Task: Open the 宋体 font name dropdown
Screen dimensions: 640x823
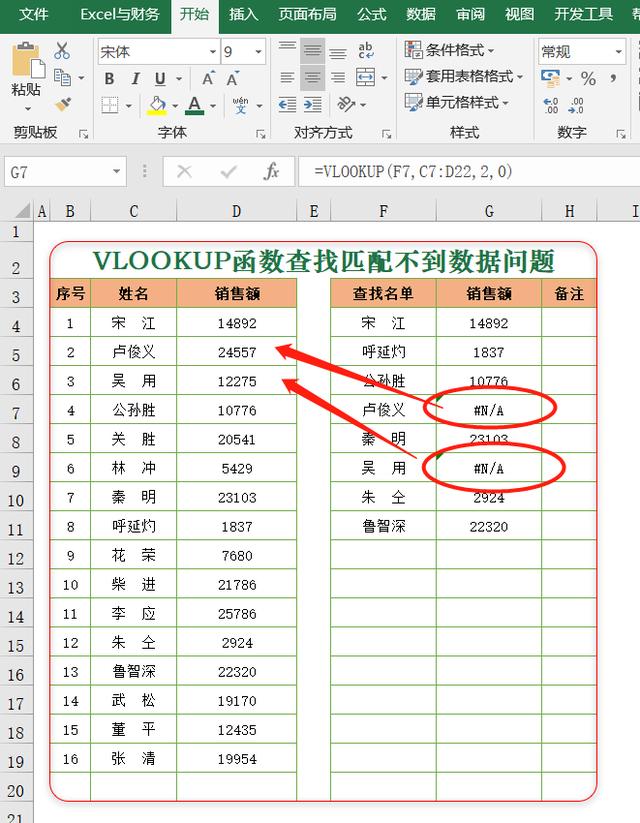Action: [213, 51]
